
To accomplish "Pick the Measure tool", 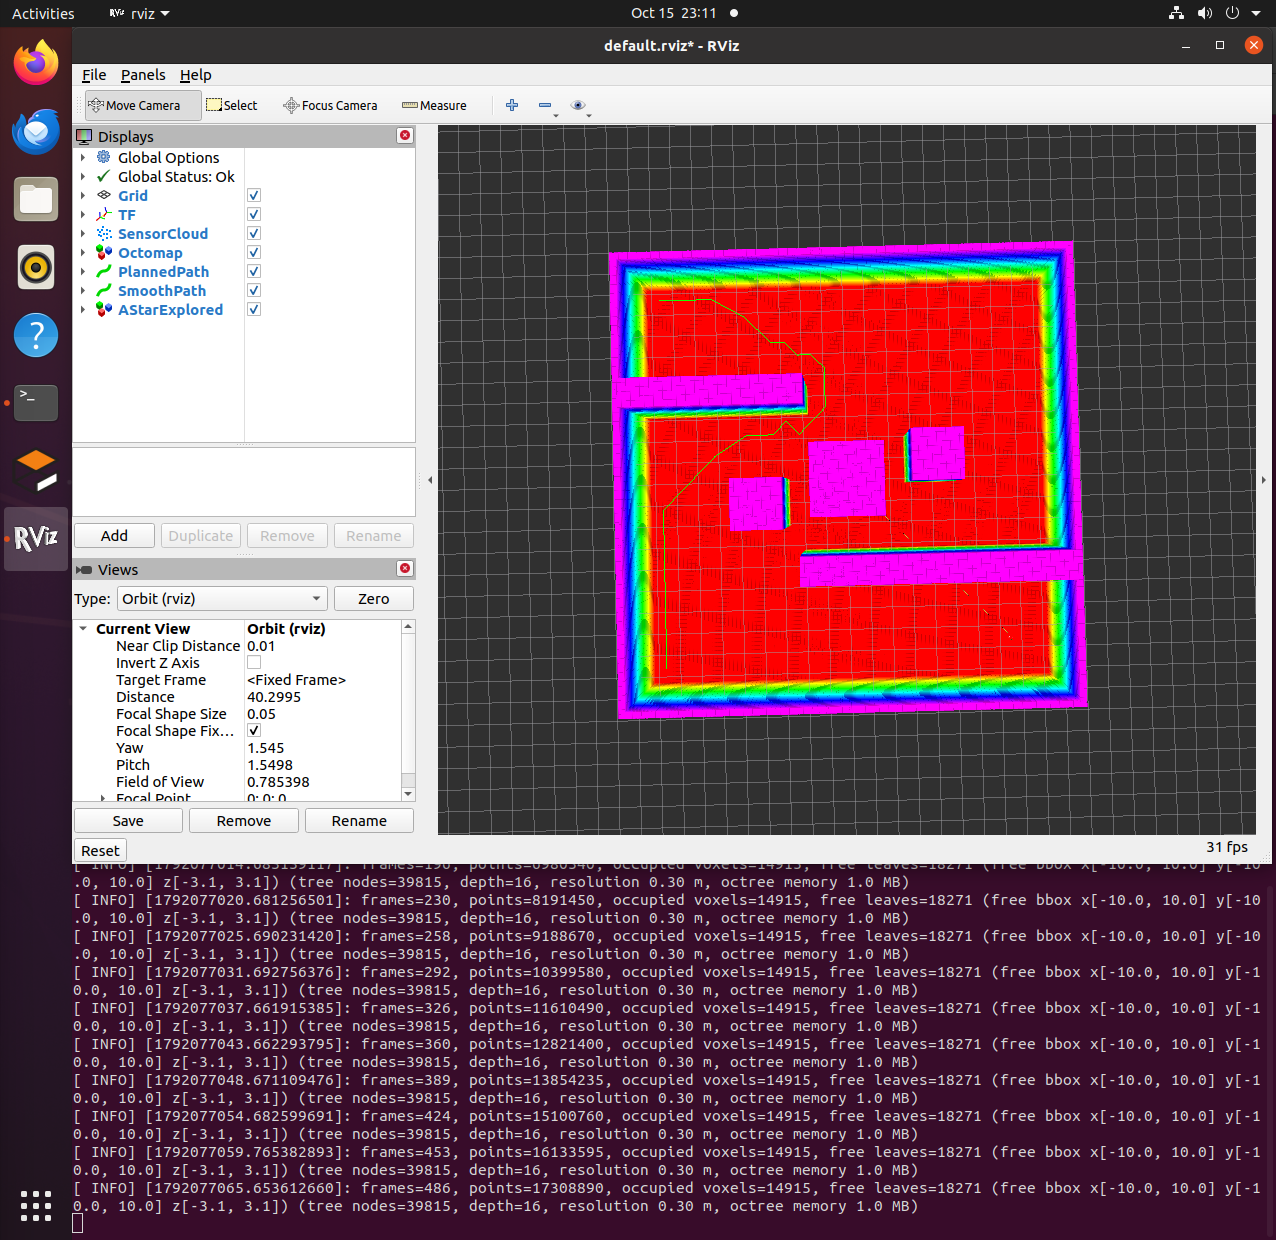I will click(x=434, y=105).
